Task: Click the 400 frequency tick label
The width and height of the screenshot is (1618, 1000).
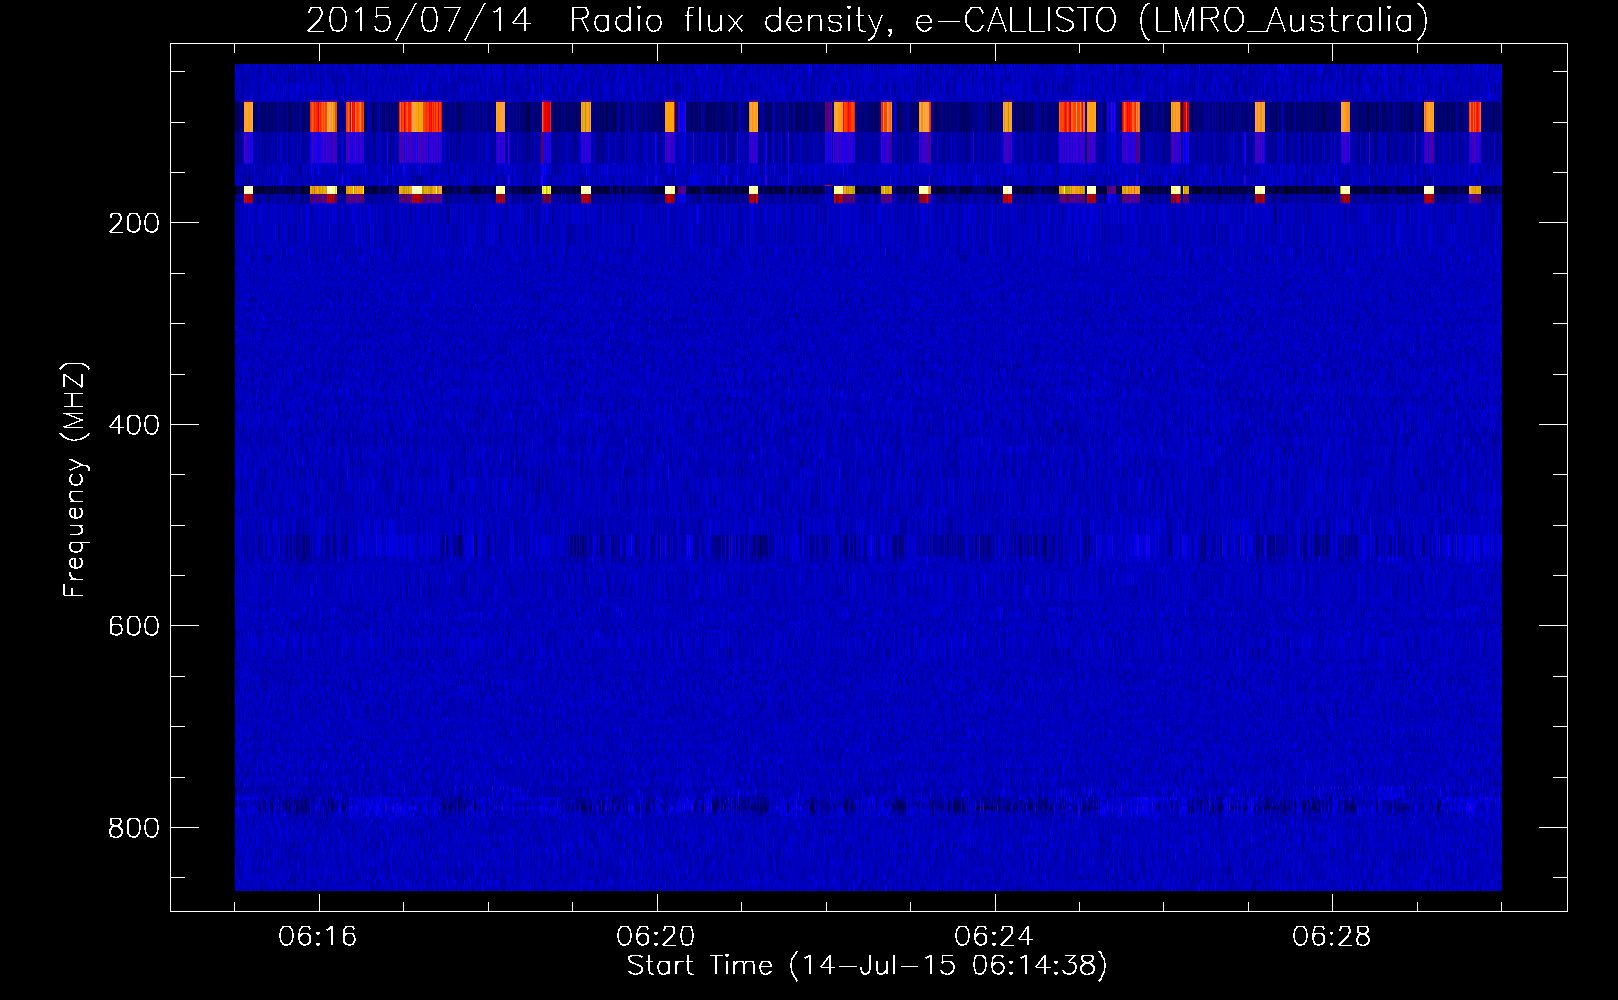Action: tap(134, 425)
